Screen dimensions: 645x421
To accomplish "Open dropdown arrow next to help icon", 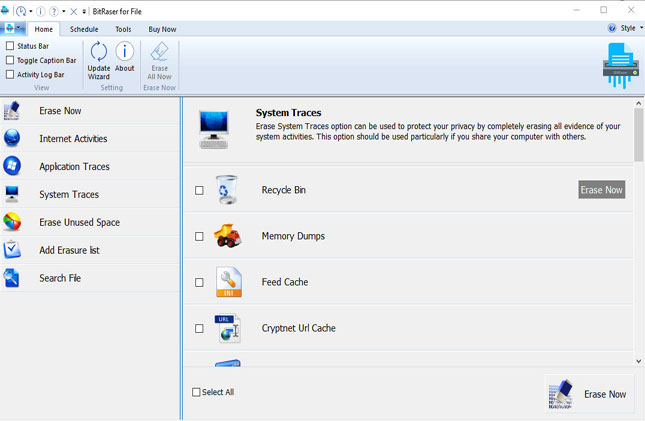I will pos(63,11).
